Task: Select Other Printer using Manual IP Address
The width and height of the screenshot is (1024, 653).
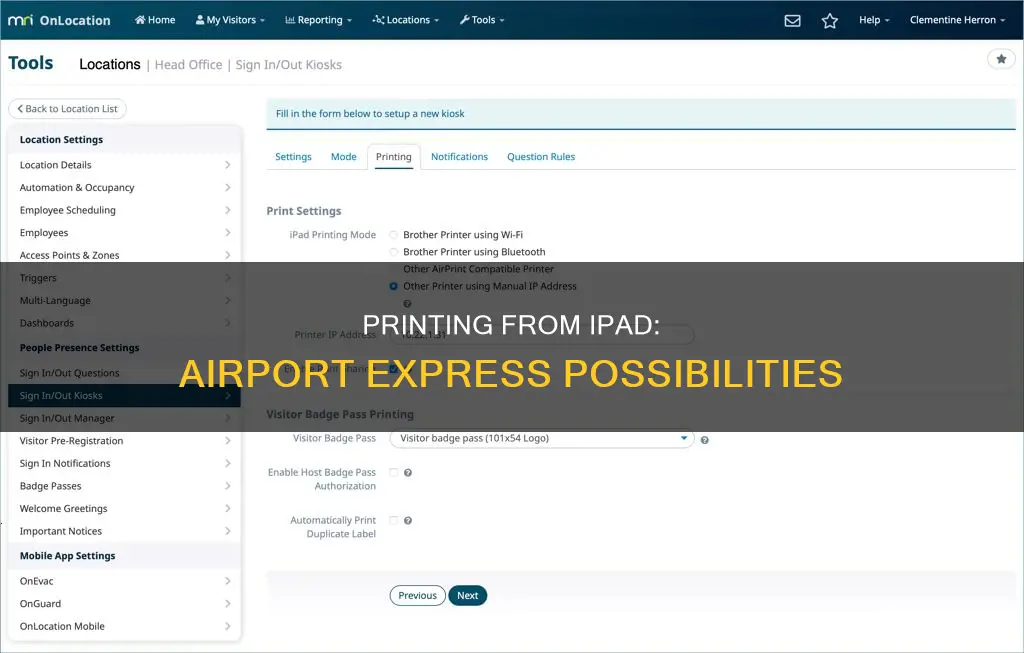Action: [393, 286]
